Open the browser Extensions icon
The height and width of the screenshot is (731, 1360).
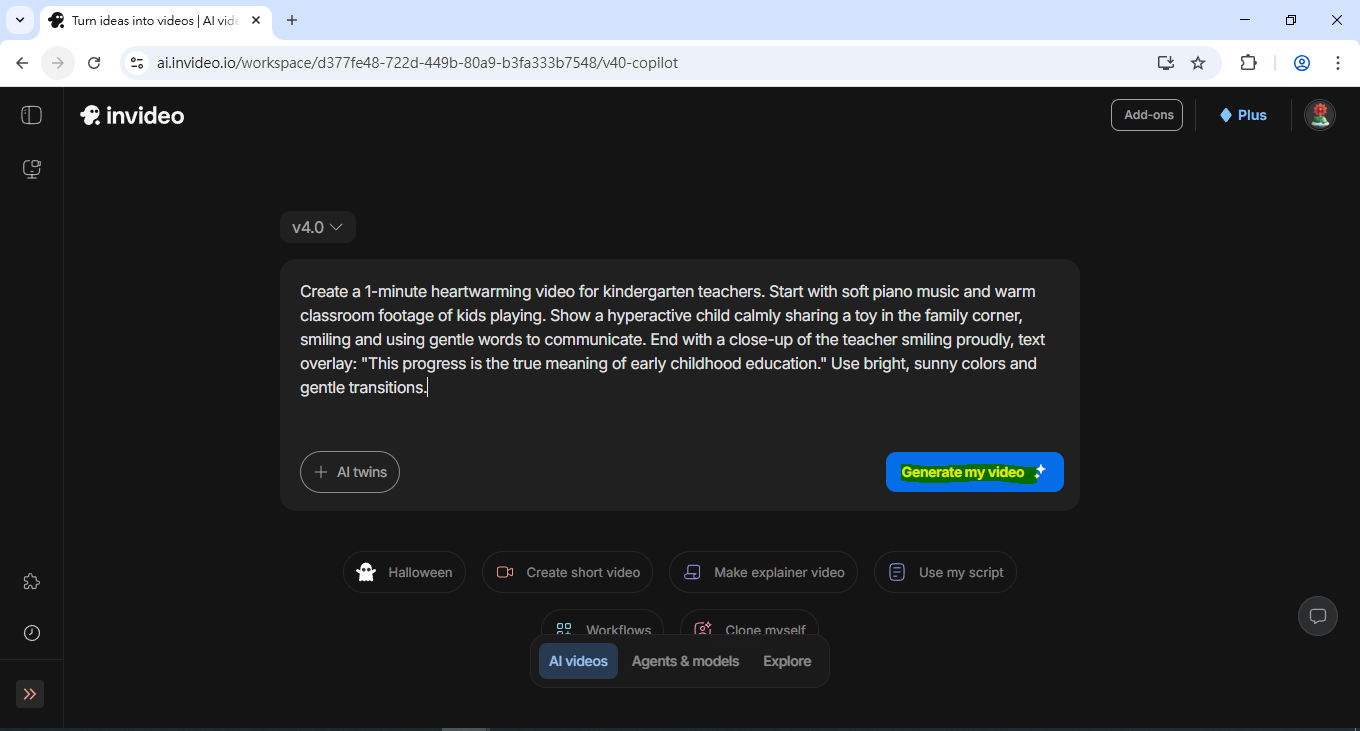pos(1248,63)
